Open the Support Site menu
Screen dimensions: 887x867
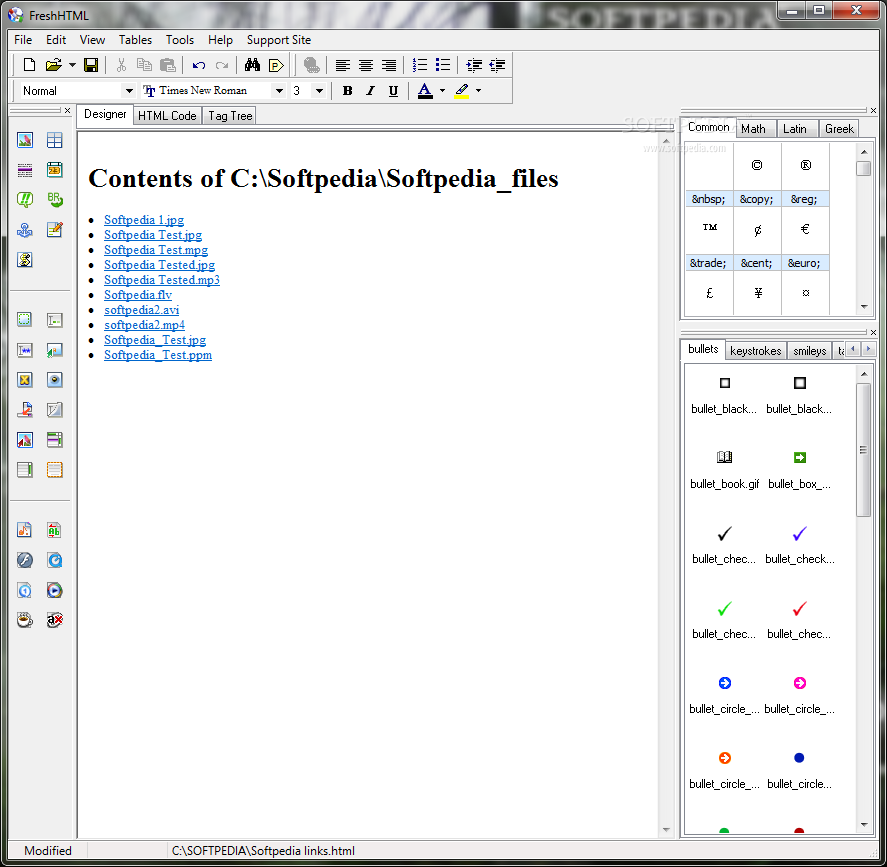click(279, 40)
